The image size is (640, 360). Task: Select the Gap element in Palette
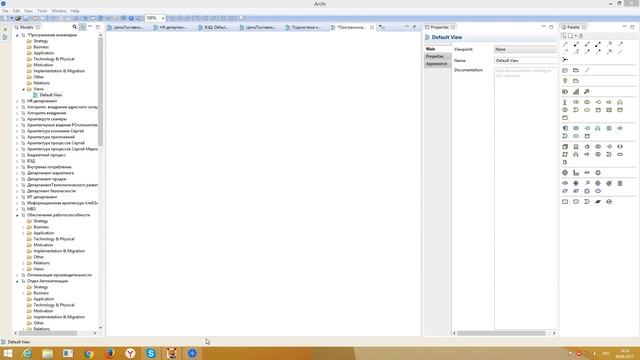609,202
